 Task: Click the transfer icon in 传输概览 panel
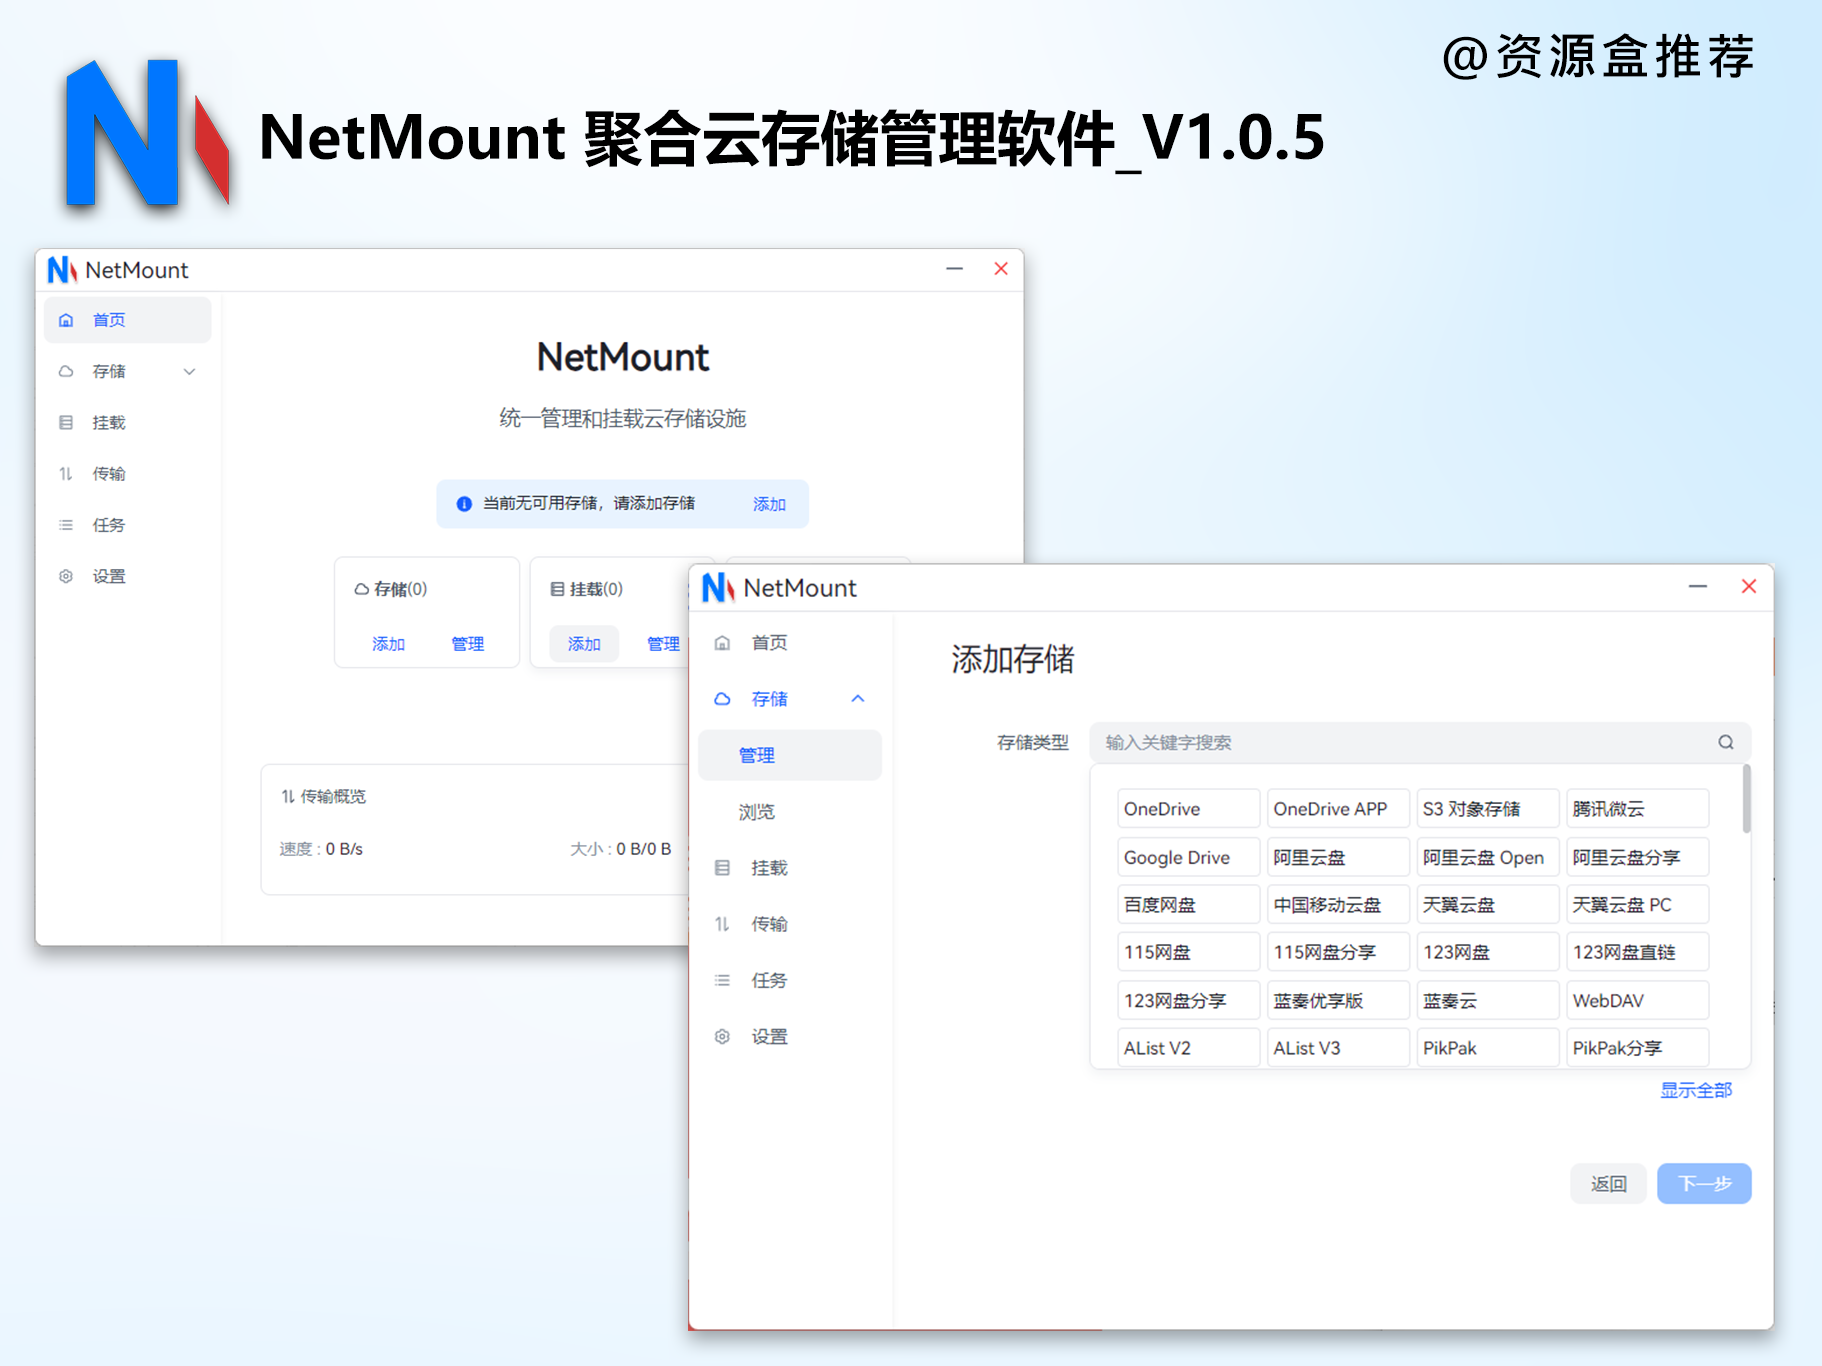point(288,796)
